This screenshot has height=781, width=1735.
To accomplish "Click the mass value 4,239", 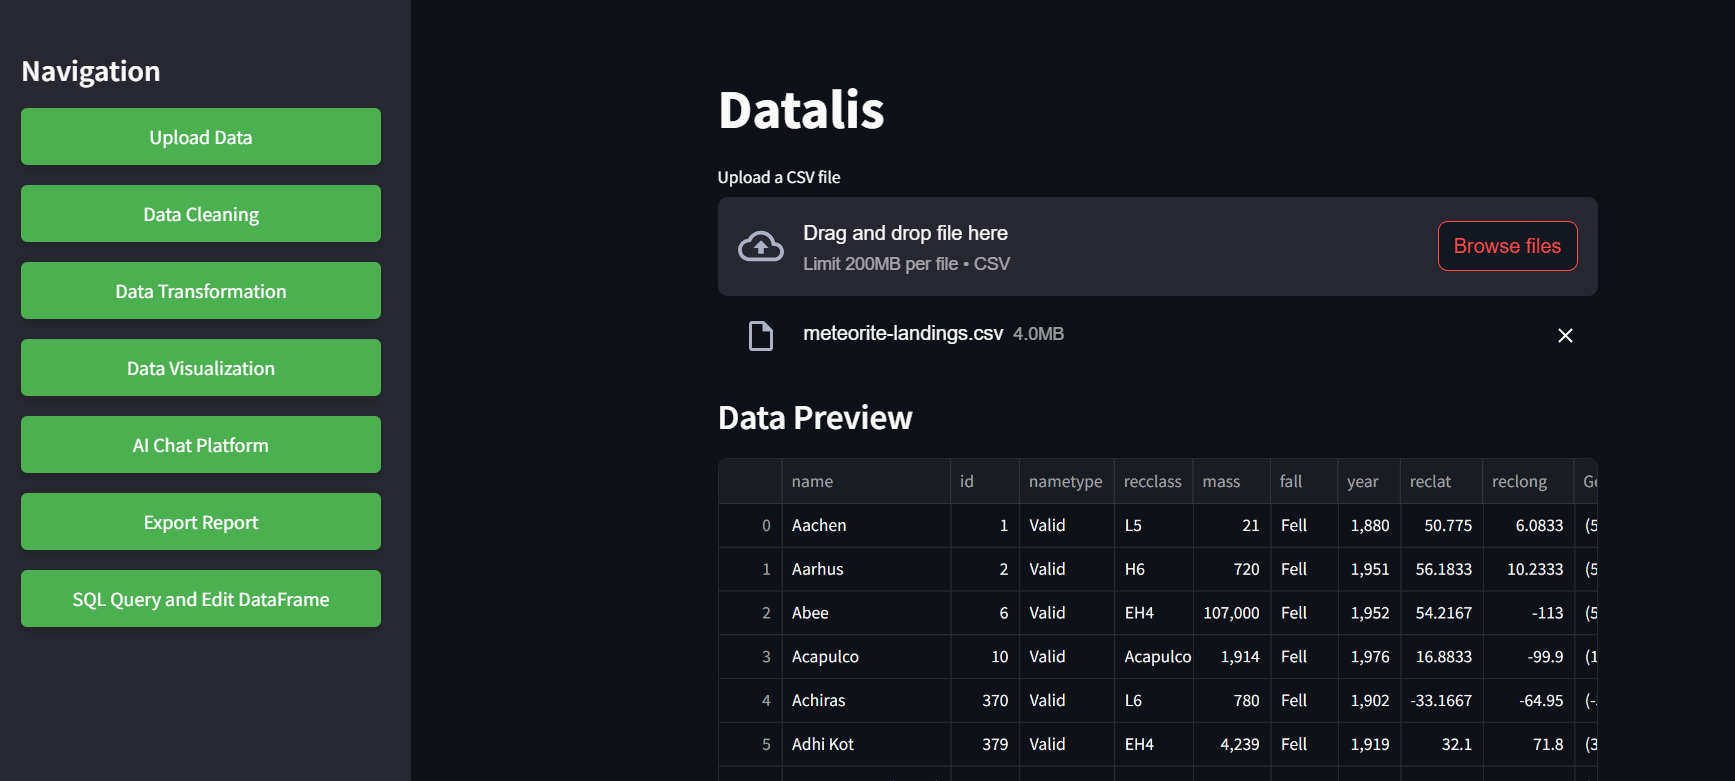I will pos(1231,745).
